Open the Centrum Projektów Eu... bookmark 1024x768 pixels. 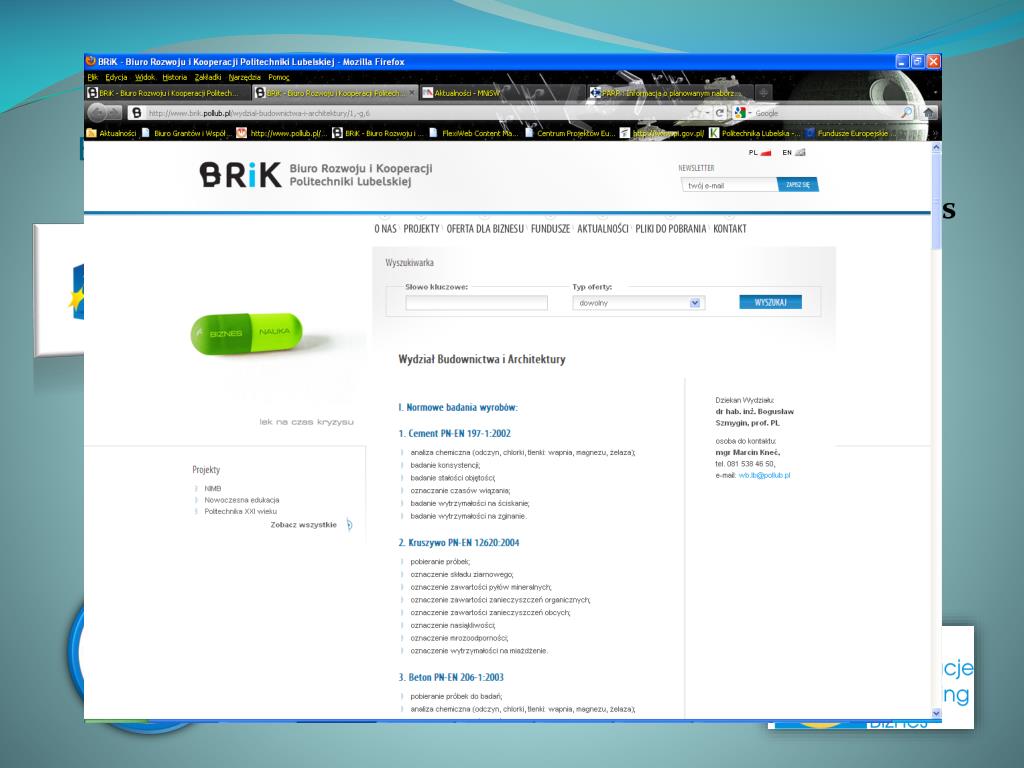[569, 133]
